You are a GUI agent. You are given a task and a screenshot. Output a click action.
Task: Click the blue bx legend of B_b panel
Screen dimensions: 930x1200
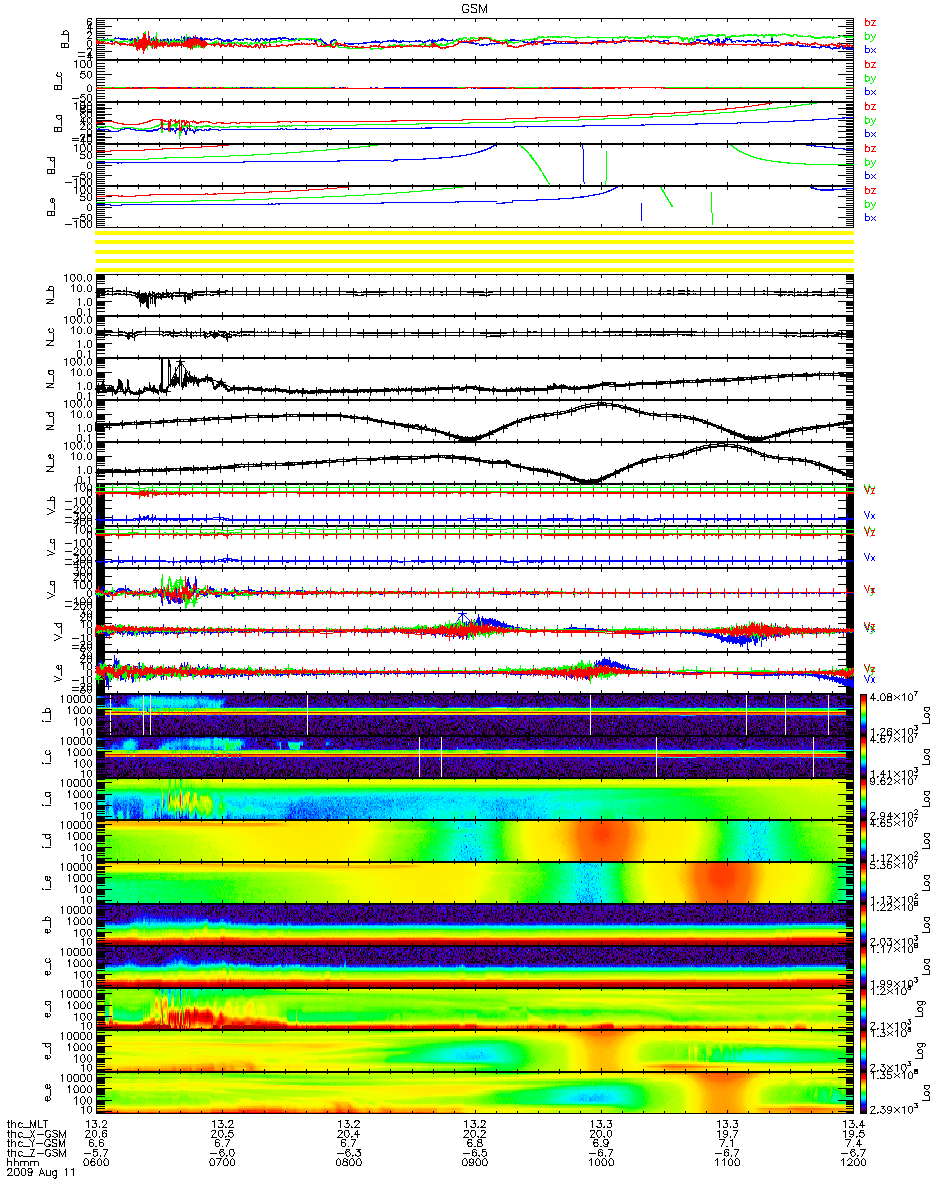[870, 48]
